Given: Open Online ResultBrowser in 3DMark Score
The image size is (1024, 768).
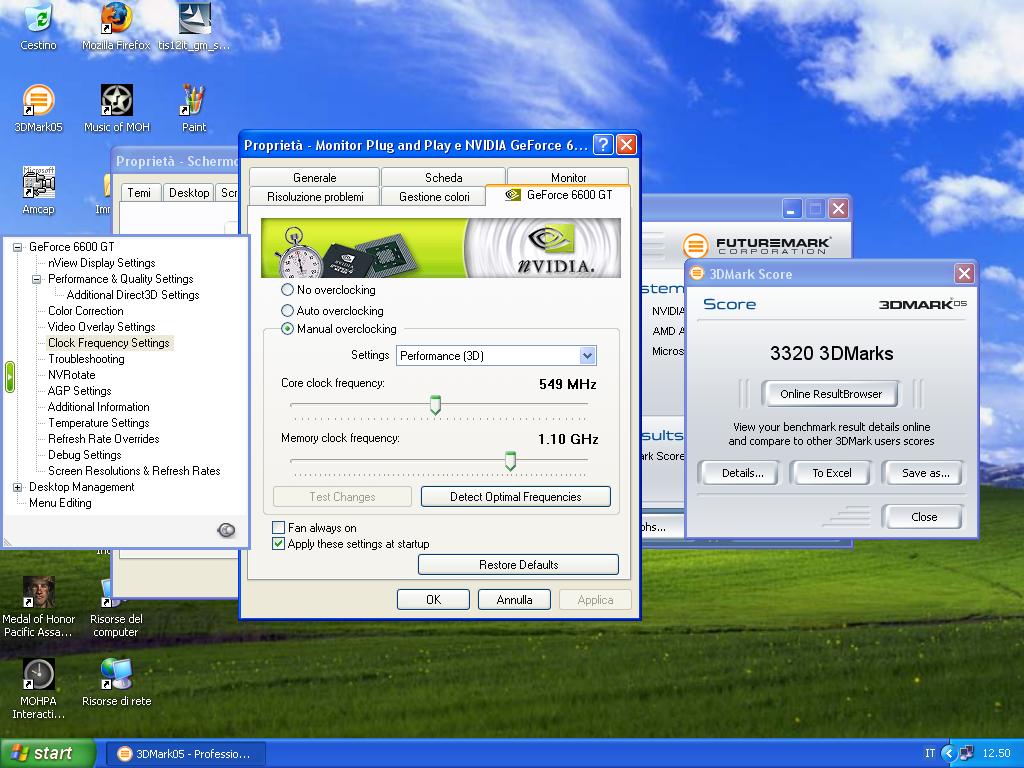Looking at the screenshot, I should pos(831,394).
